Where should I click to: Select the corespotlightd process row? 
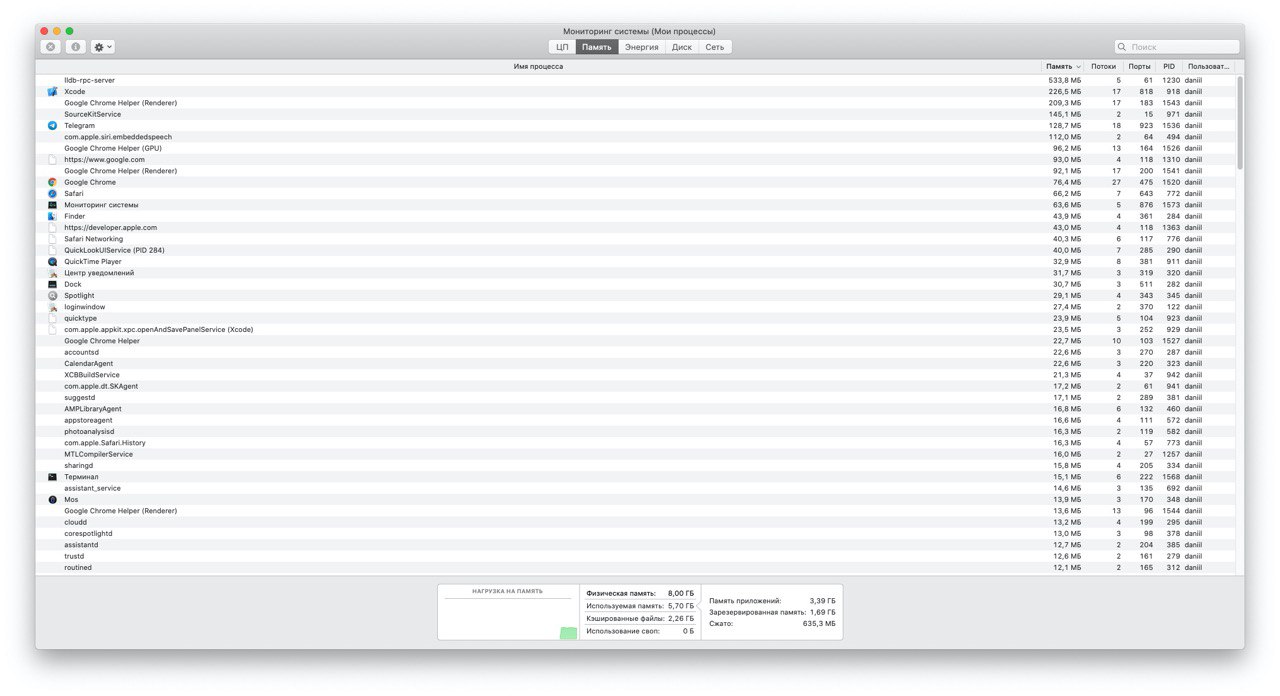[636, 533]
